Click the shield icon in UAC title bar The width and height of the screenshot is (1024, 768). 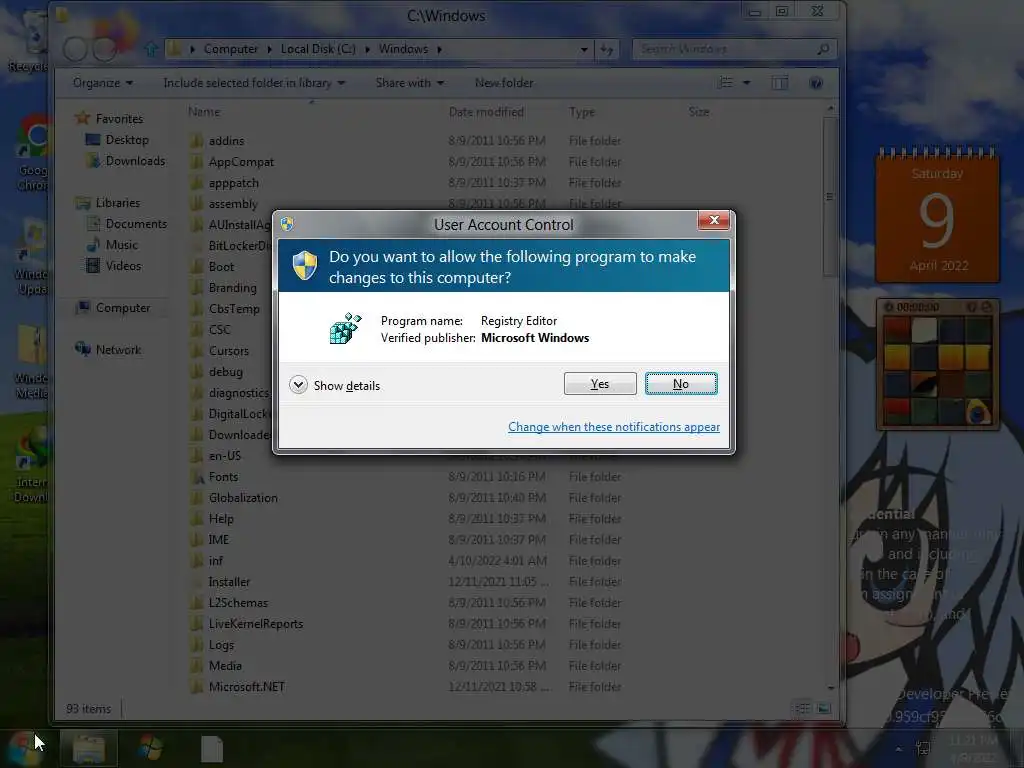point(287,224)
